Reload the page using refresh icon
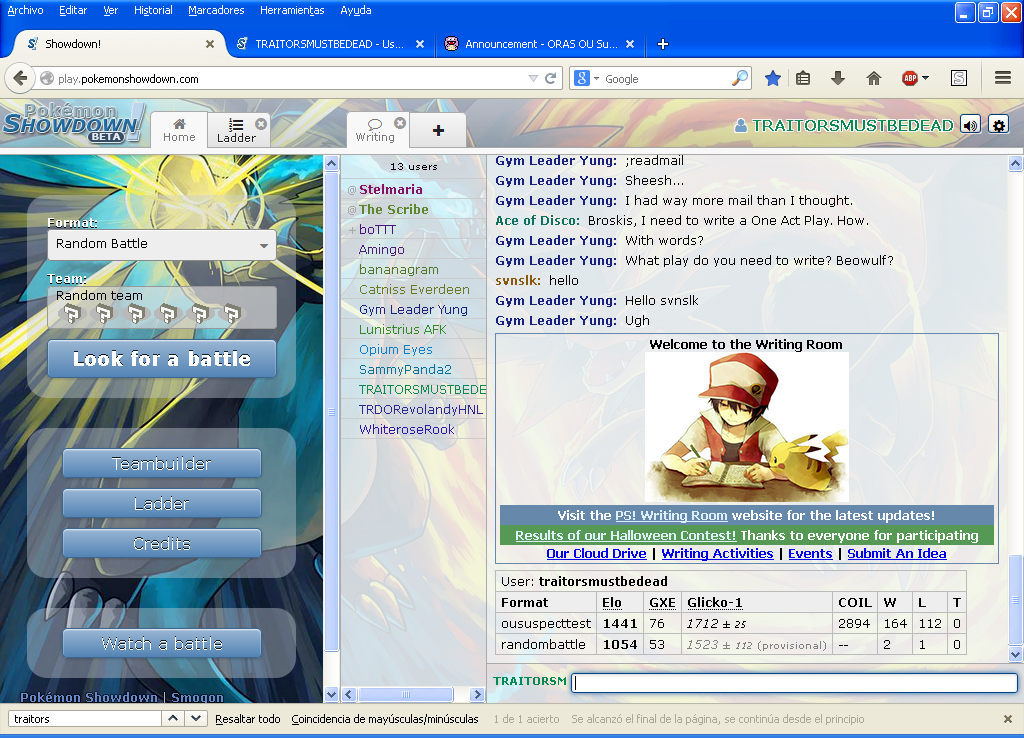 coord(551,78)
